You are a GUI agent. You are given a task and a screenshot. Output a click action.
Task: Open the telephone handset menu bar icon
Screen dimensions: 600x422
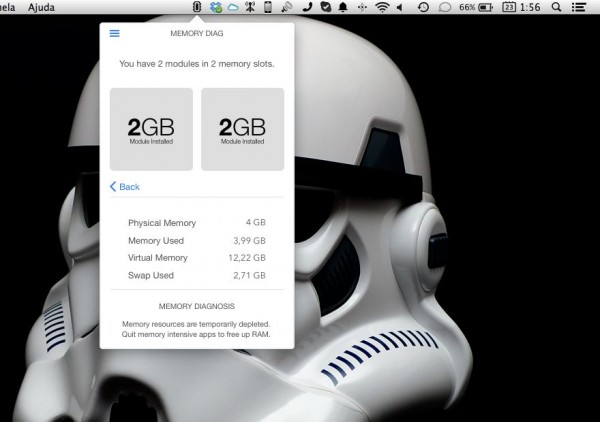click(x=307, y=7)
